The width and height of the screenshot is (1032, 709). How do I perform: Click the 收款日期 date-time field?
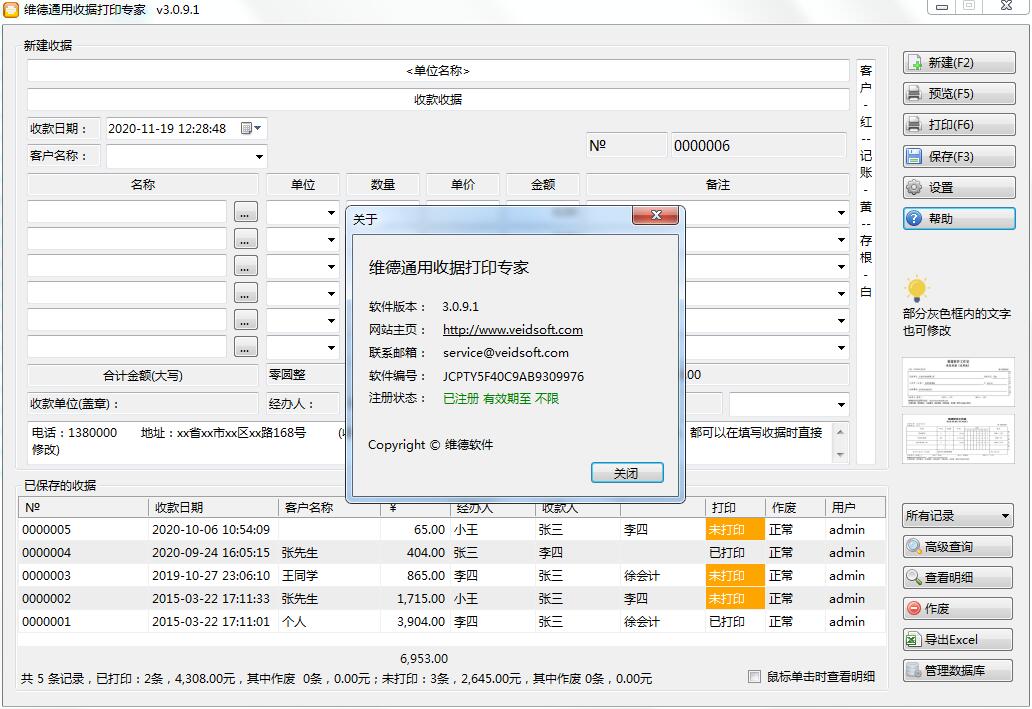click(186, 128)
